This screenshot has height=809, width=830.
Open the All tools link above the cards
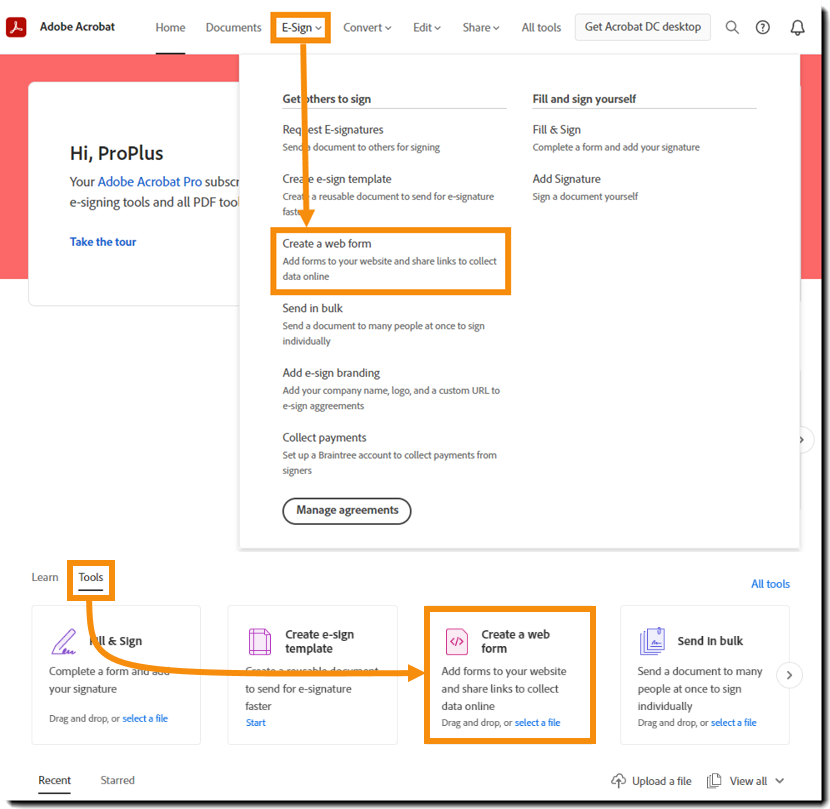[770, 583]
